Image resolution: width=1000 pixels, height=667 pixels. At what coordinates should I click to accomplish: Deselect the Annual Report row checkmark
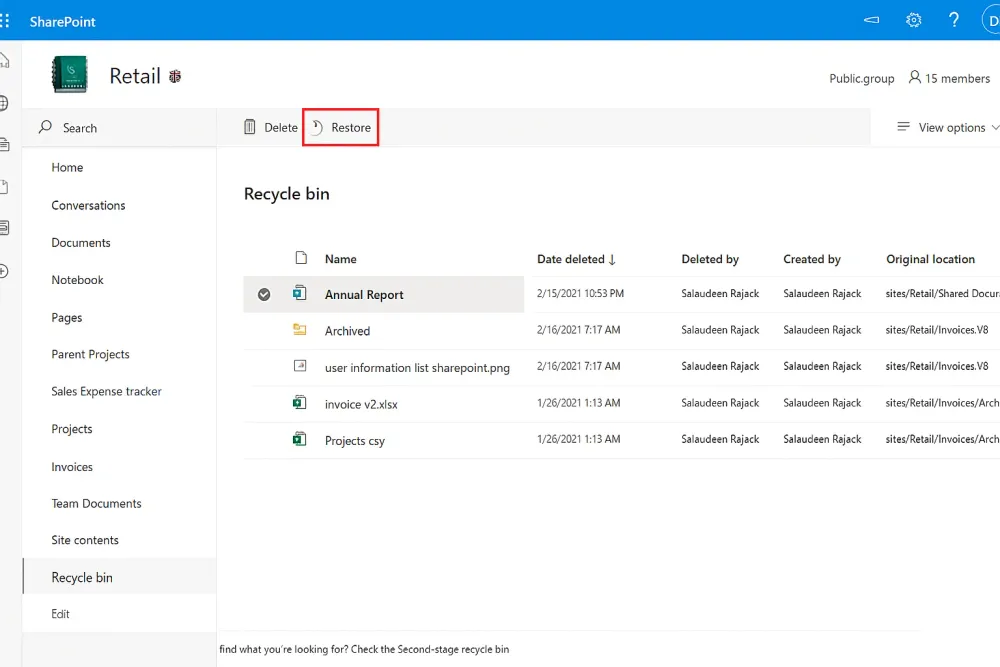pyautogui.click(x=263, y=294)
